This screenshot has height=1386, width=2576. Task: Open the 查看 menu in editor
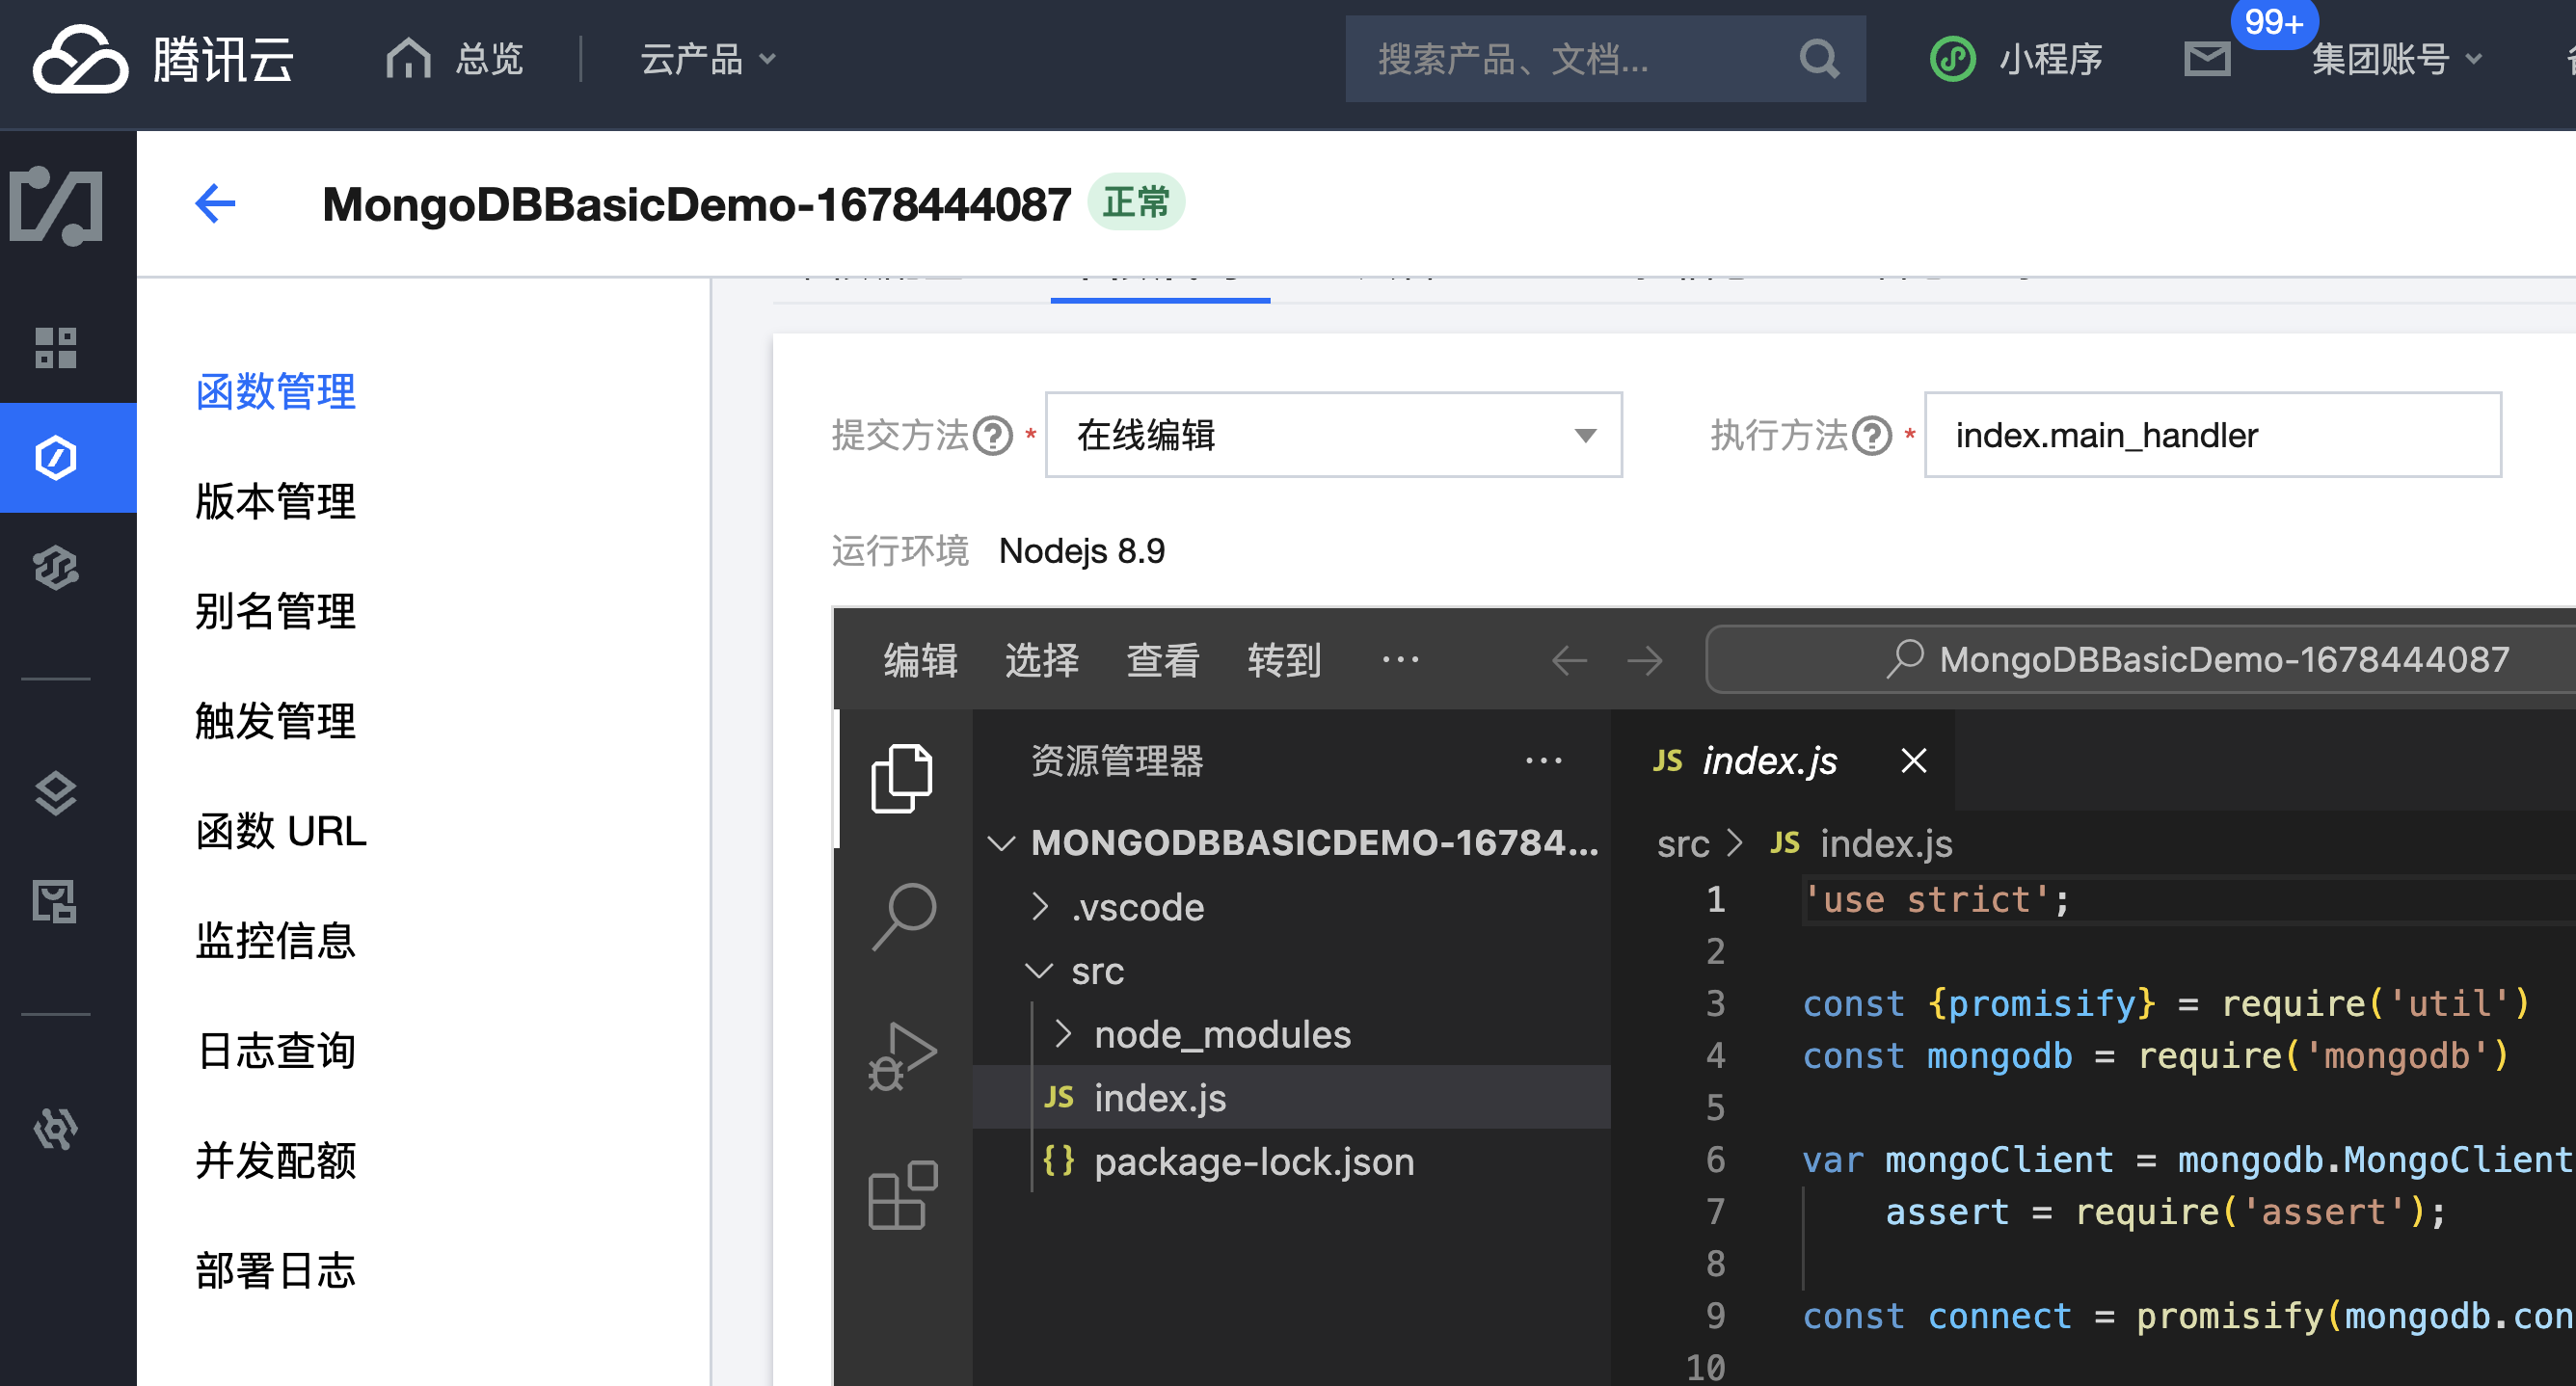click(1162, 660)
